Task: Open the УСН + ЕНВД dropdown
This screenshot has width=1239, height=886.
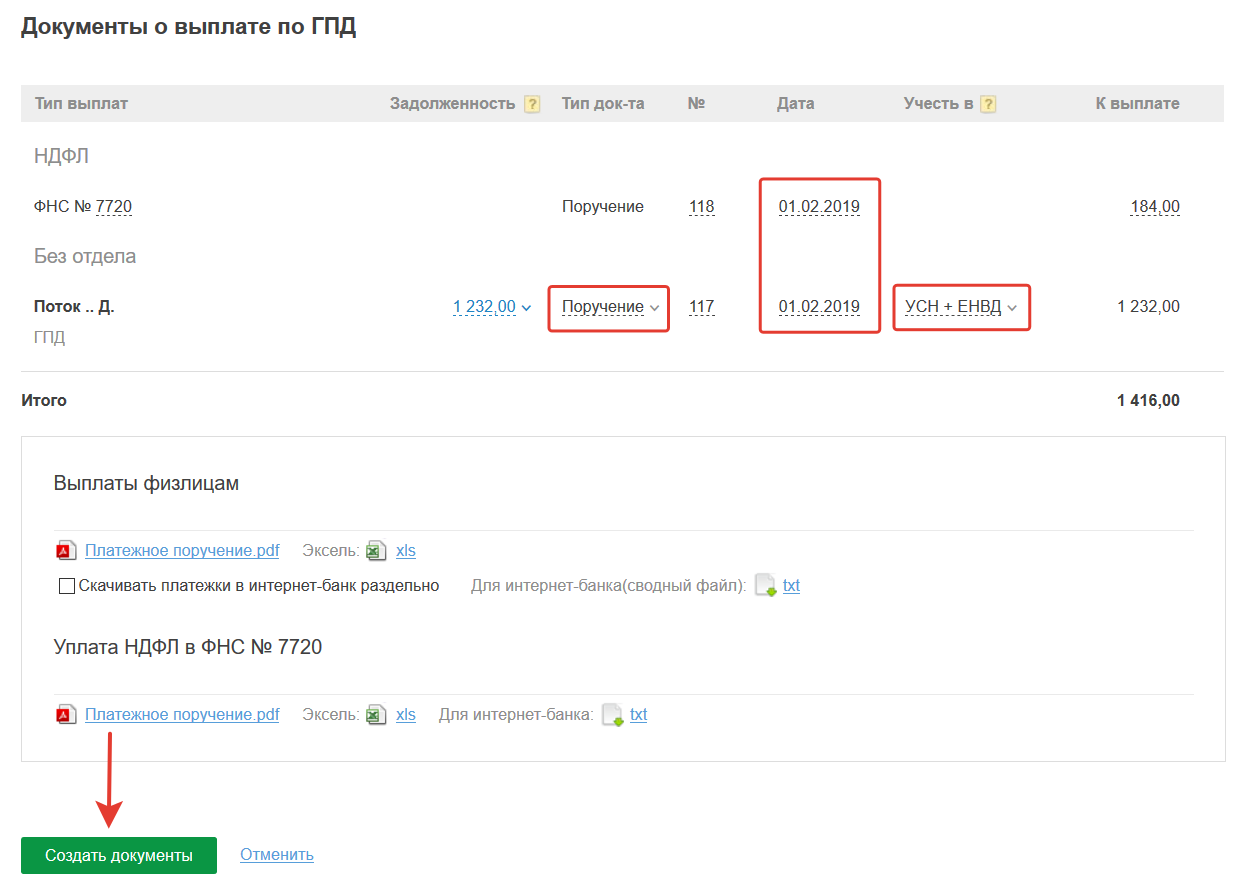Action: [961, 307]
